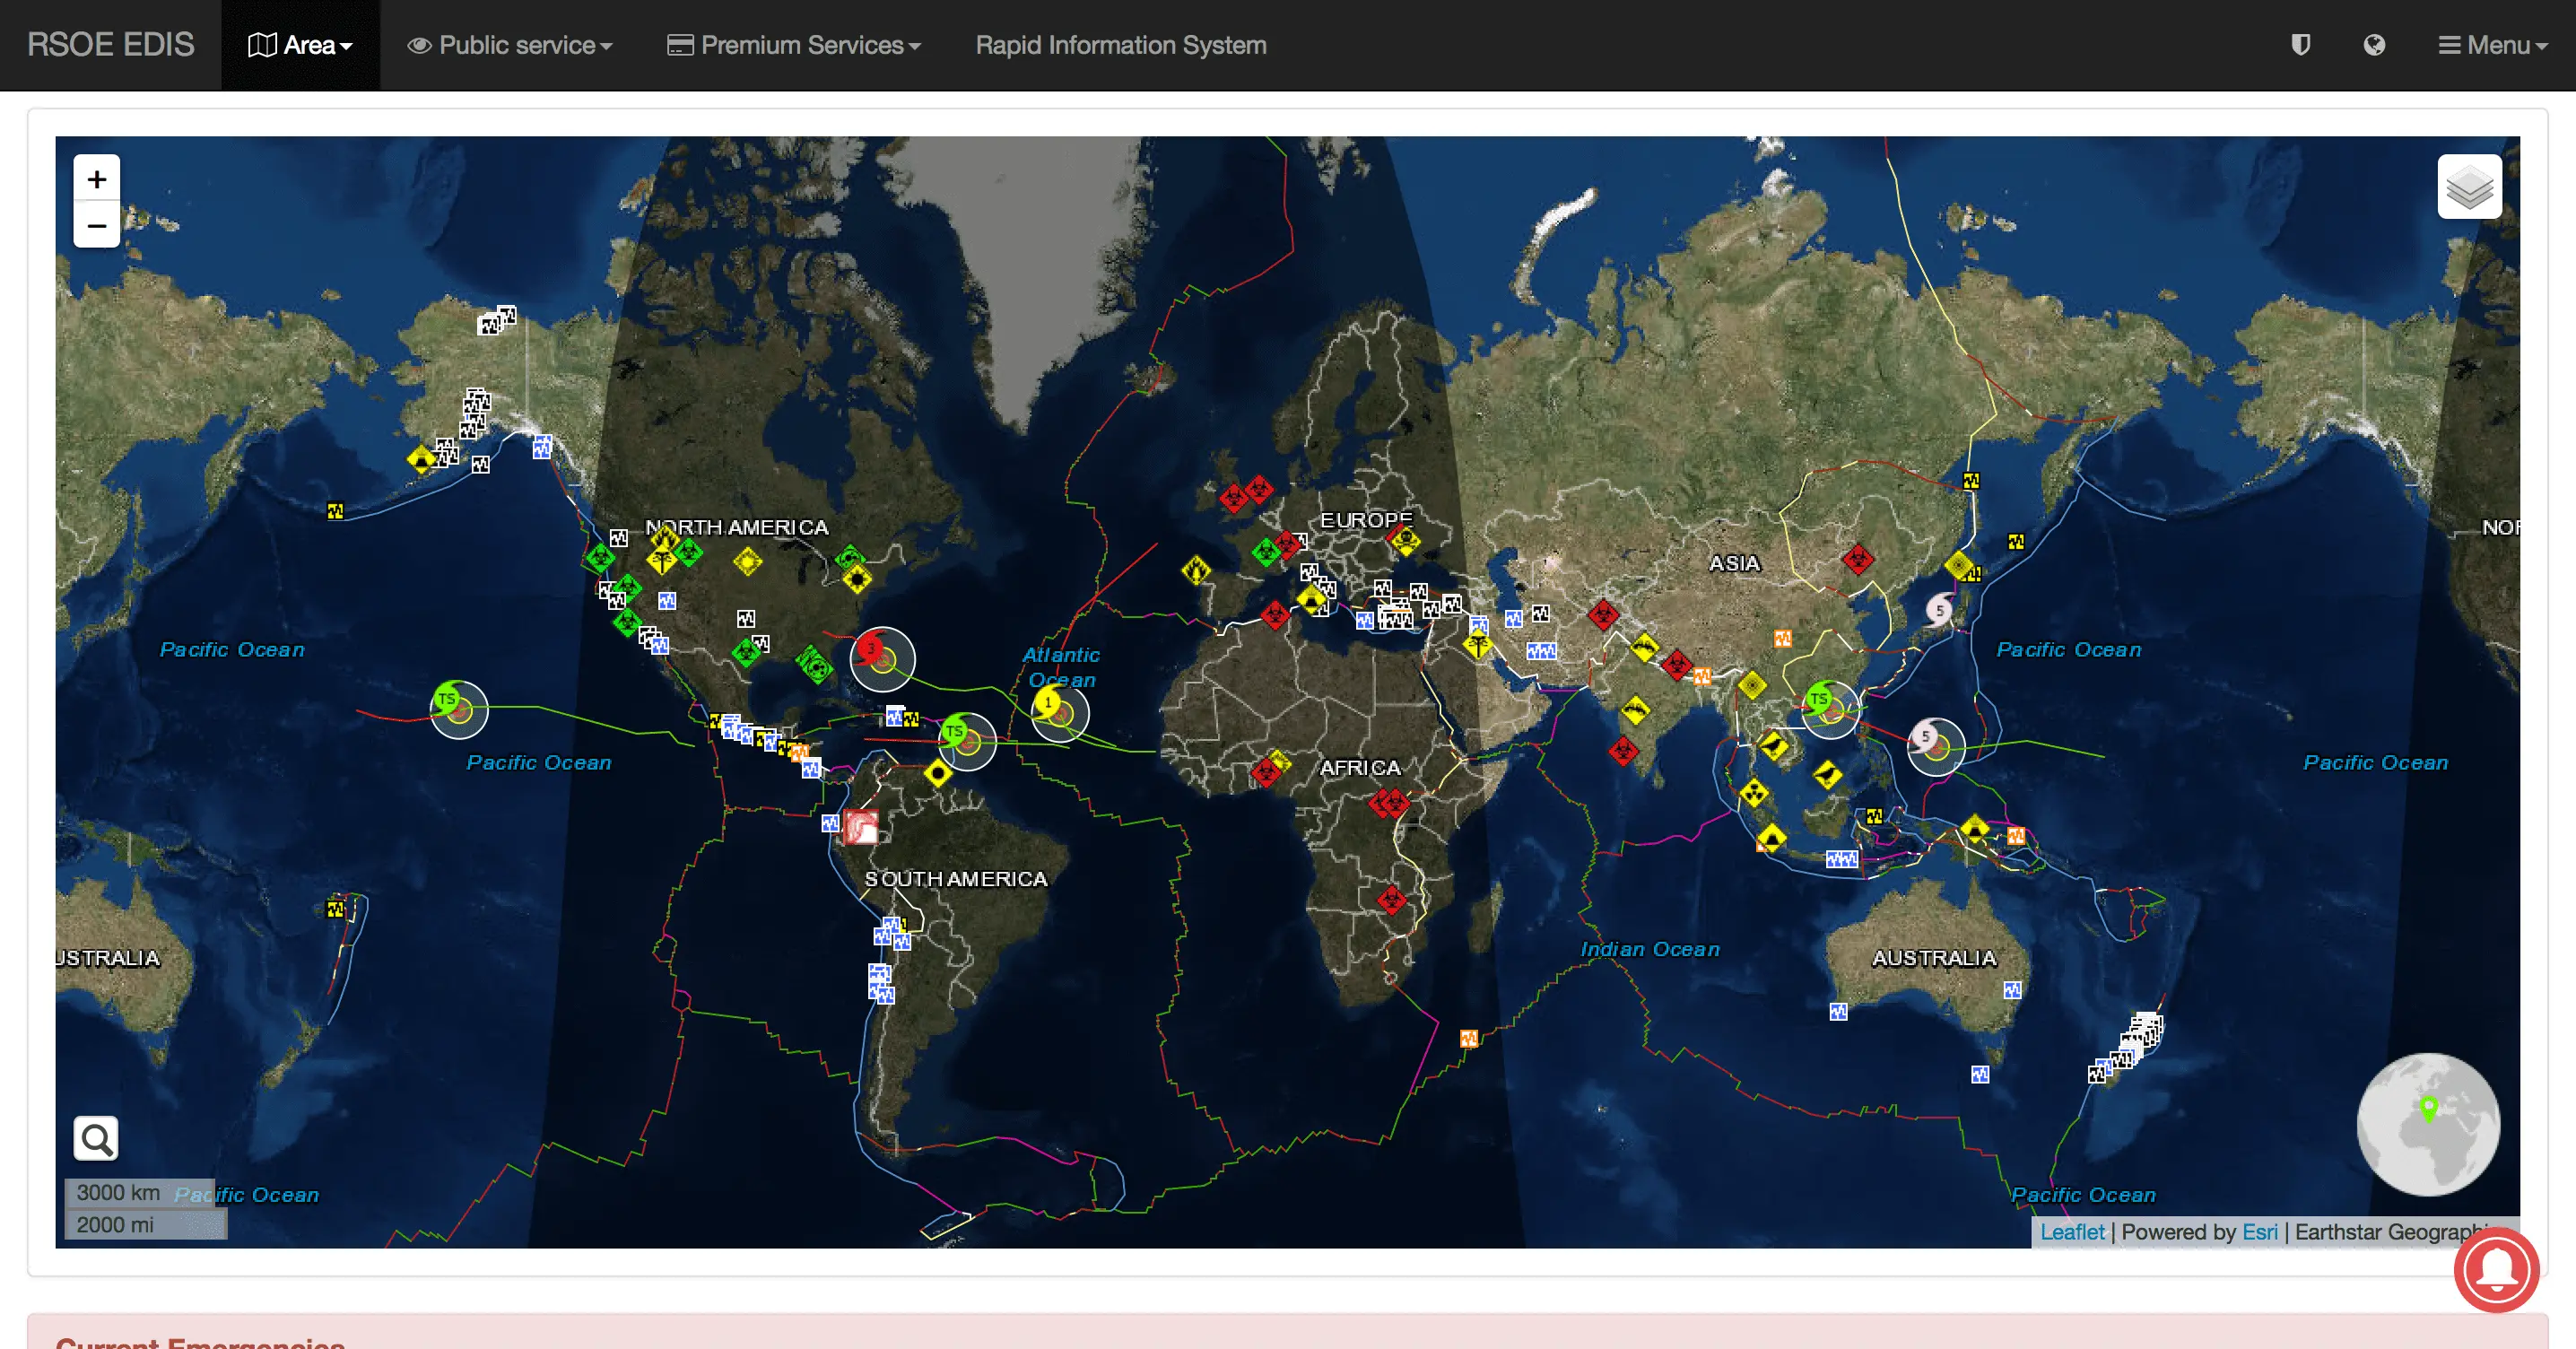Click the red fire event marker in South America

[x=860, y=827]
